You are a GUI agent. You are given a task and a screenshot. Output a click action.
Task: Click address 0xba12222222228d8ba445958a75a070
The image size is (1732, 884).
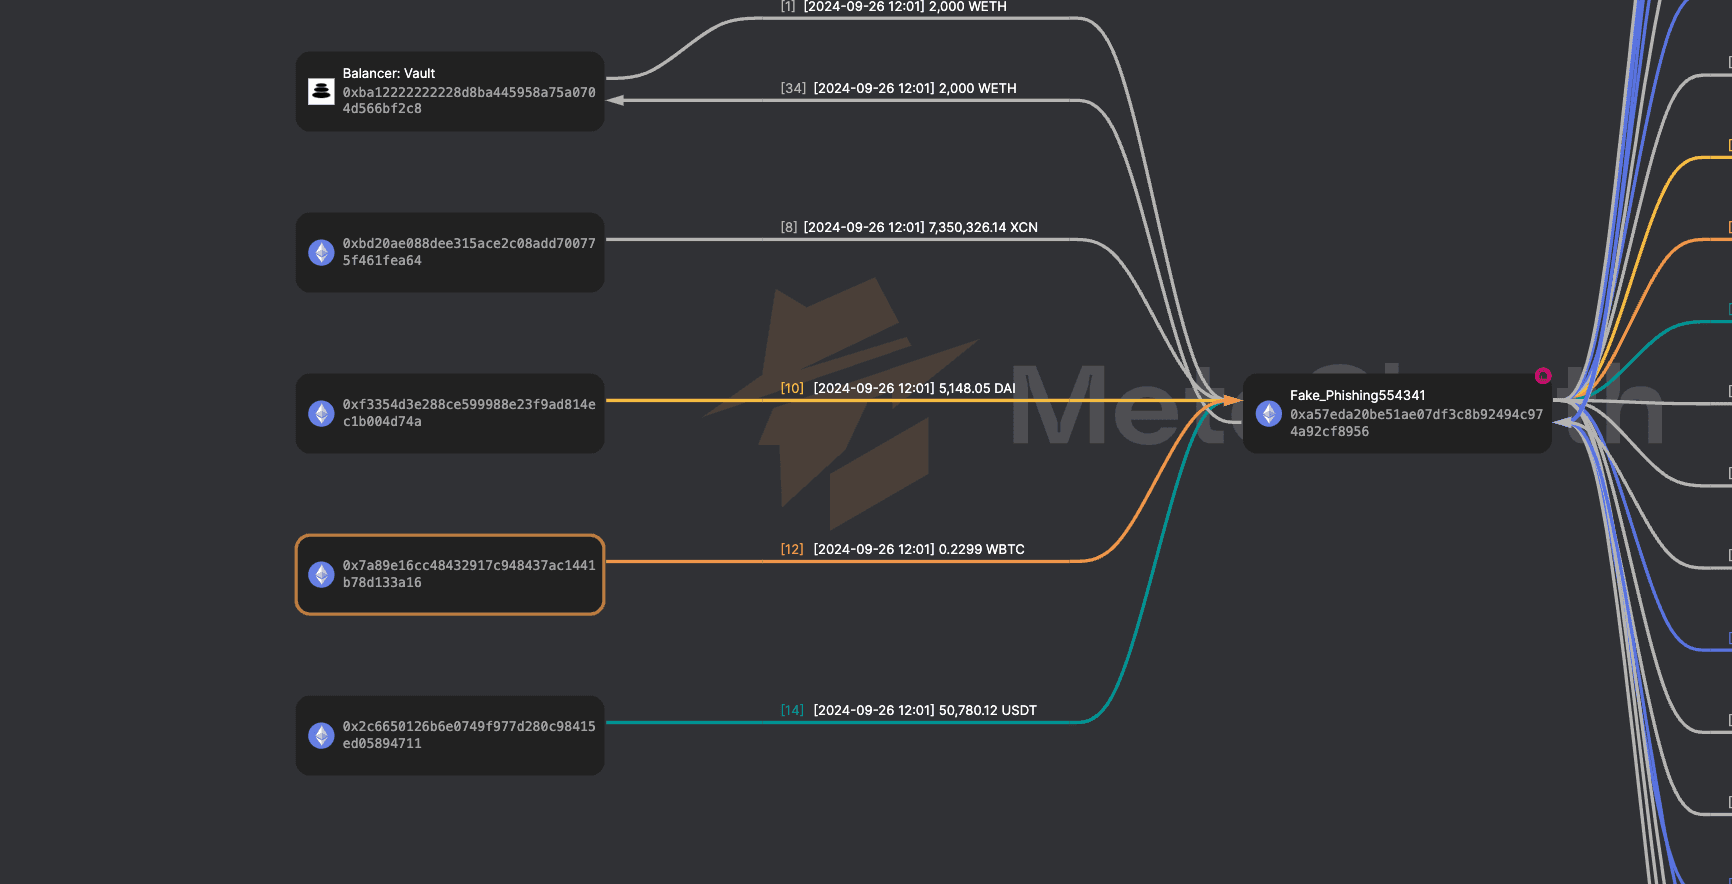469,100
